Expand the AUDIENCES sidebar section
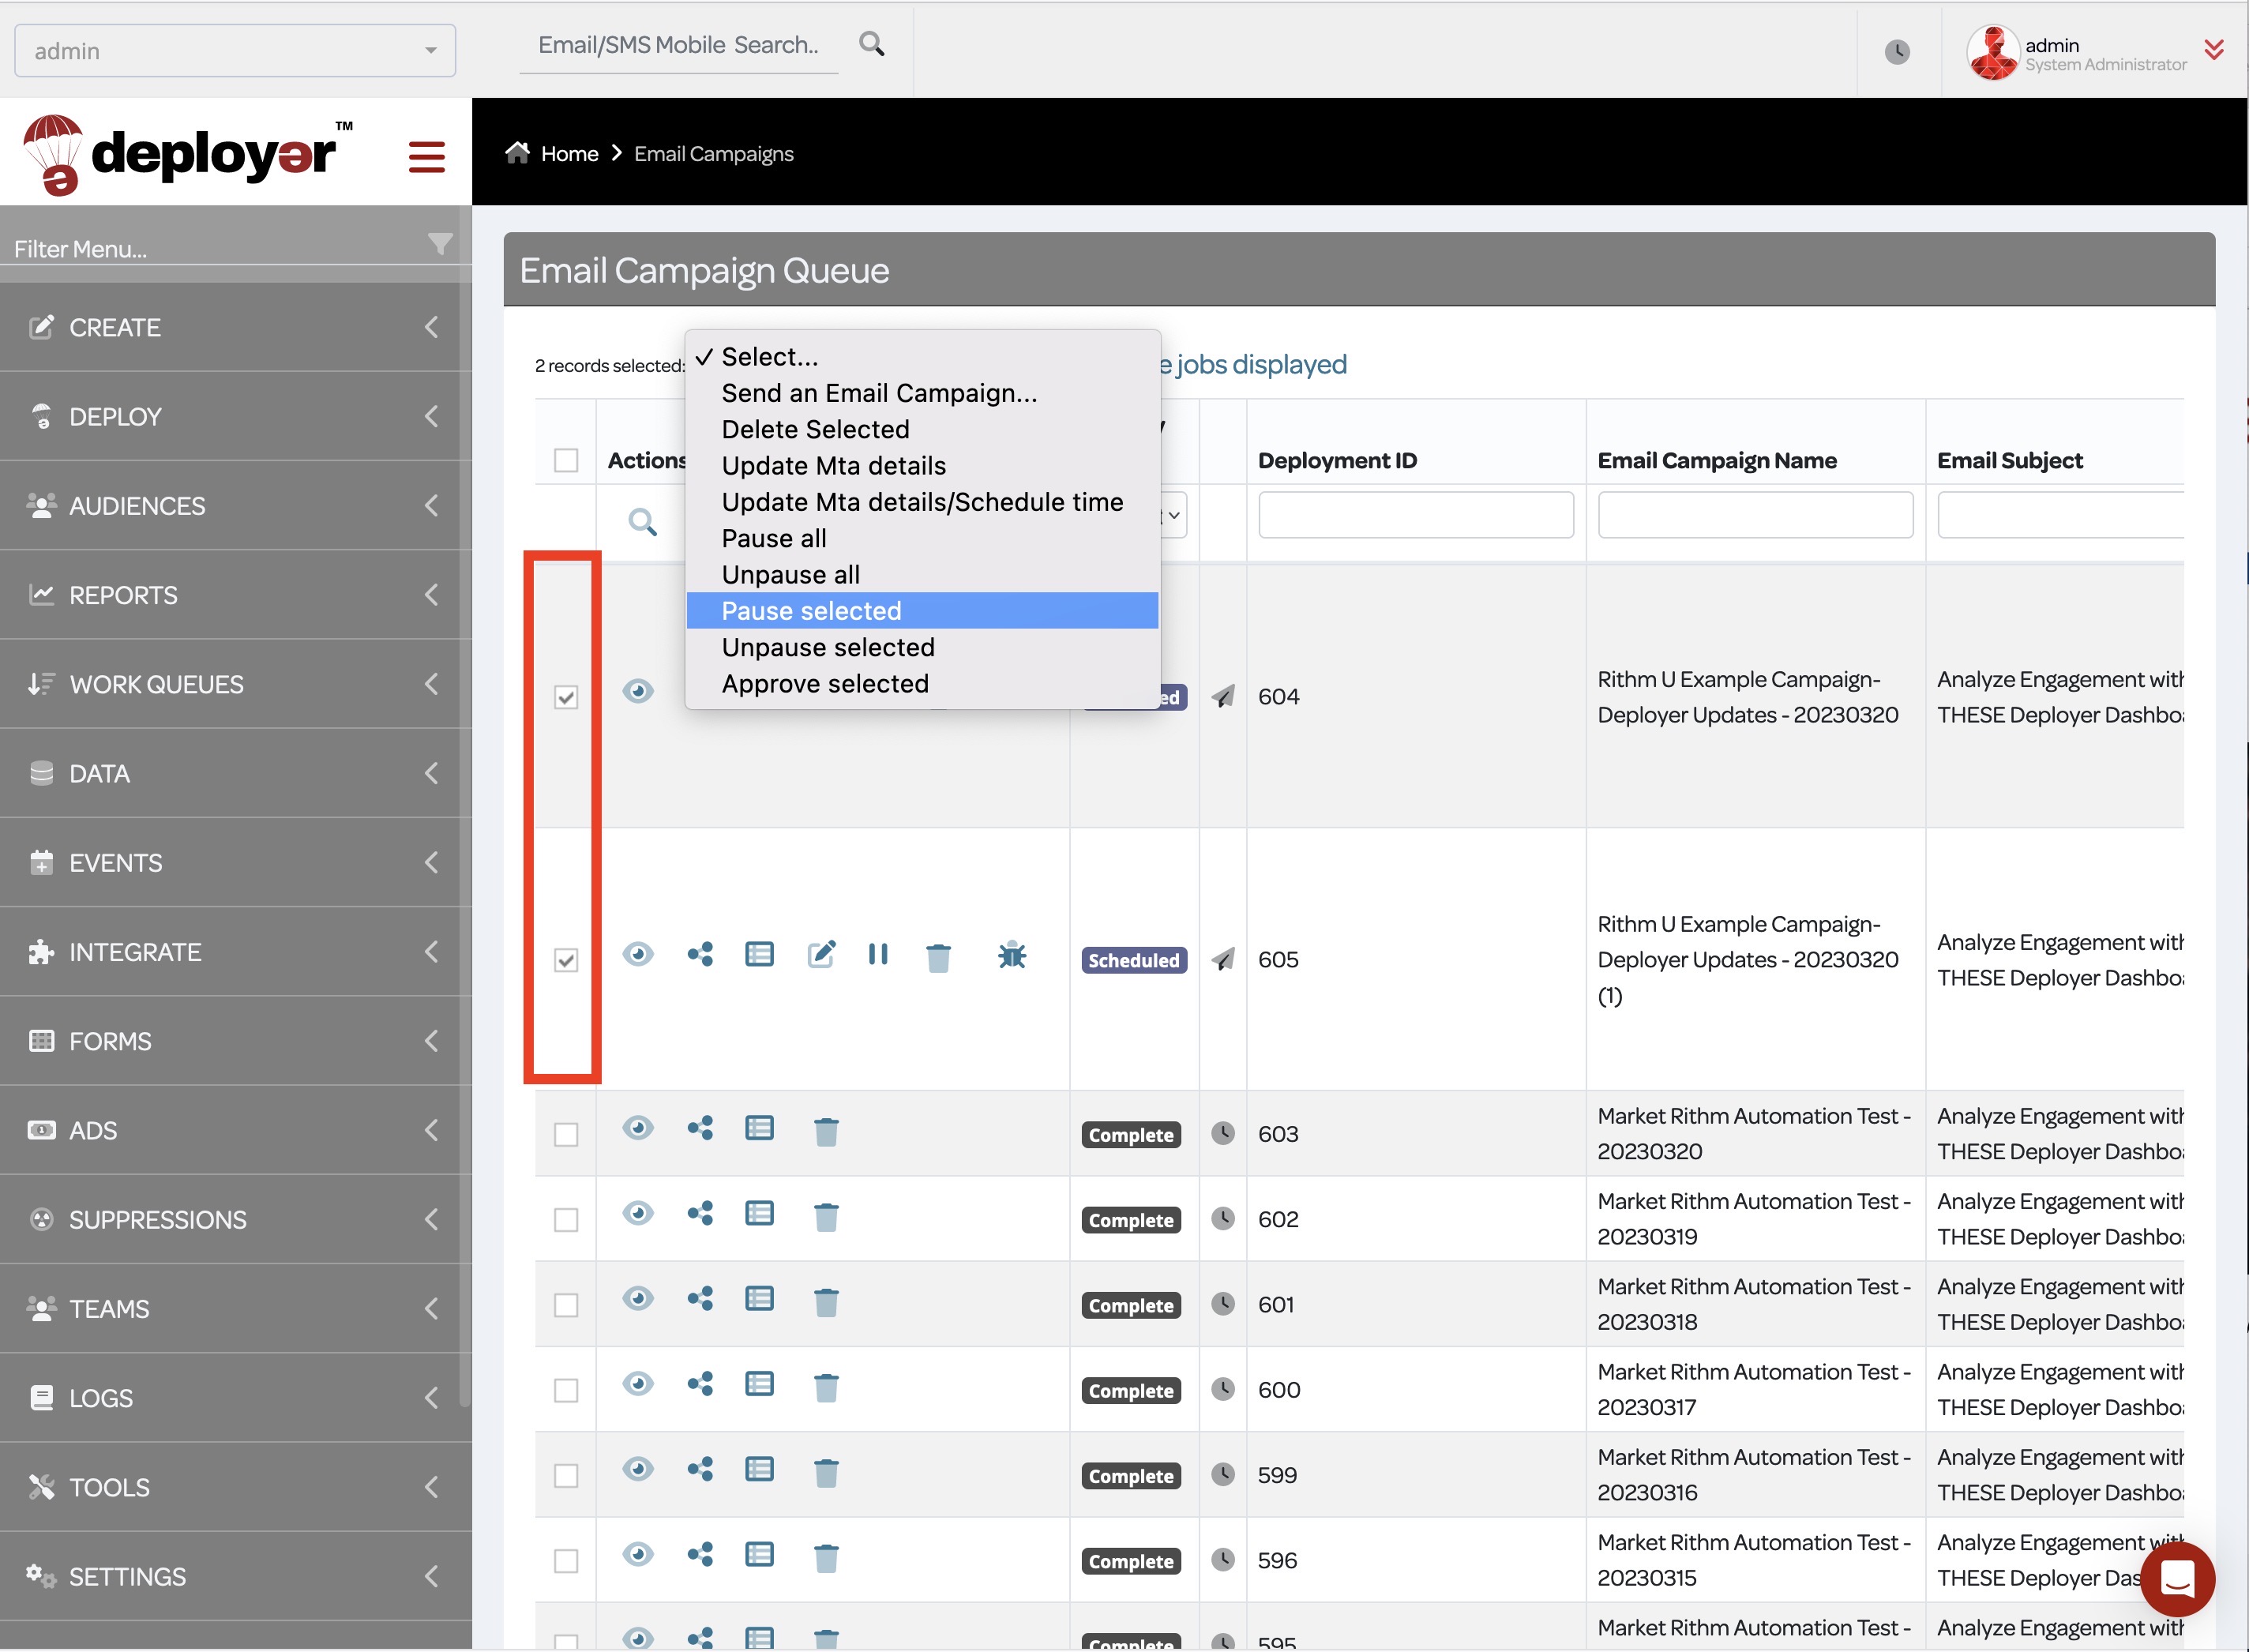 point(236,505)
